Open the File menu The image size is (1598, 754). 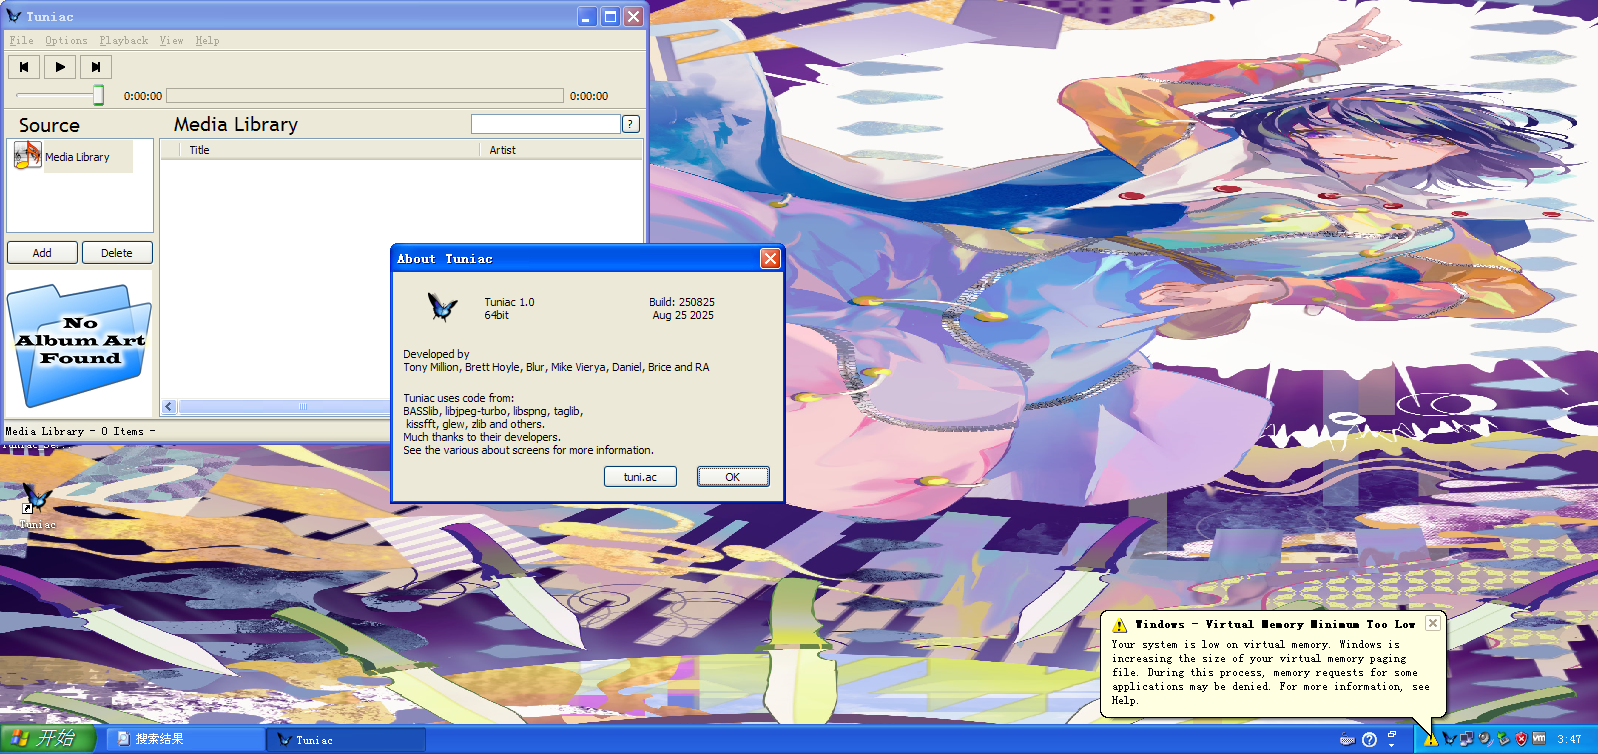(x=21, y=41)
